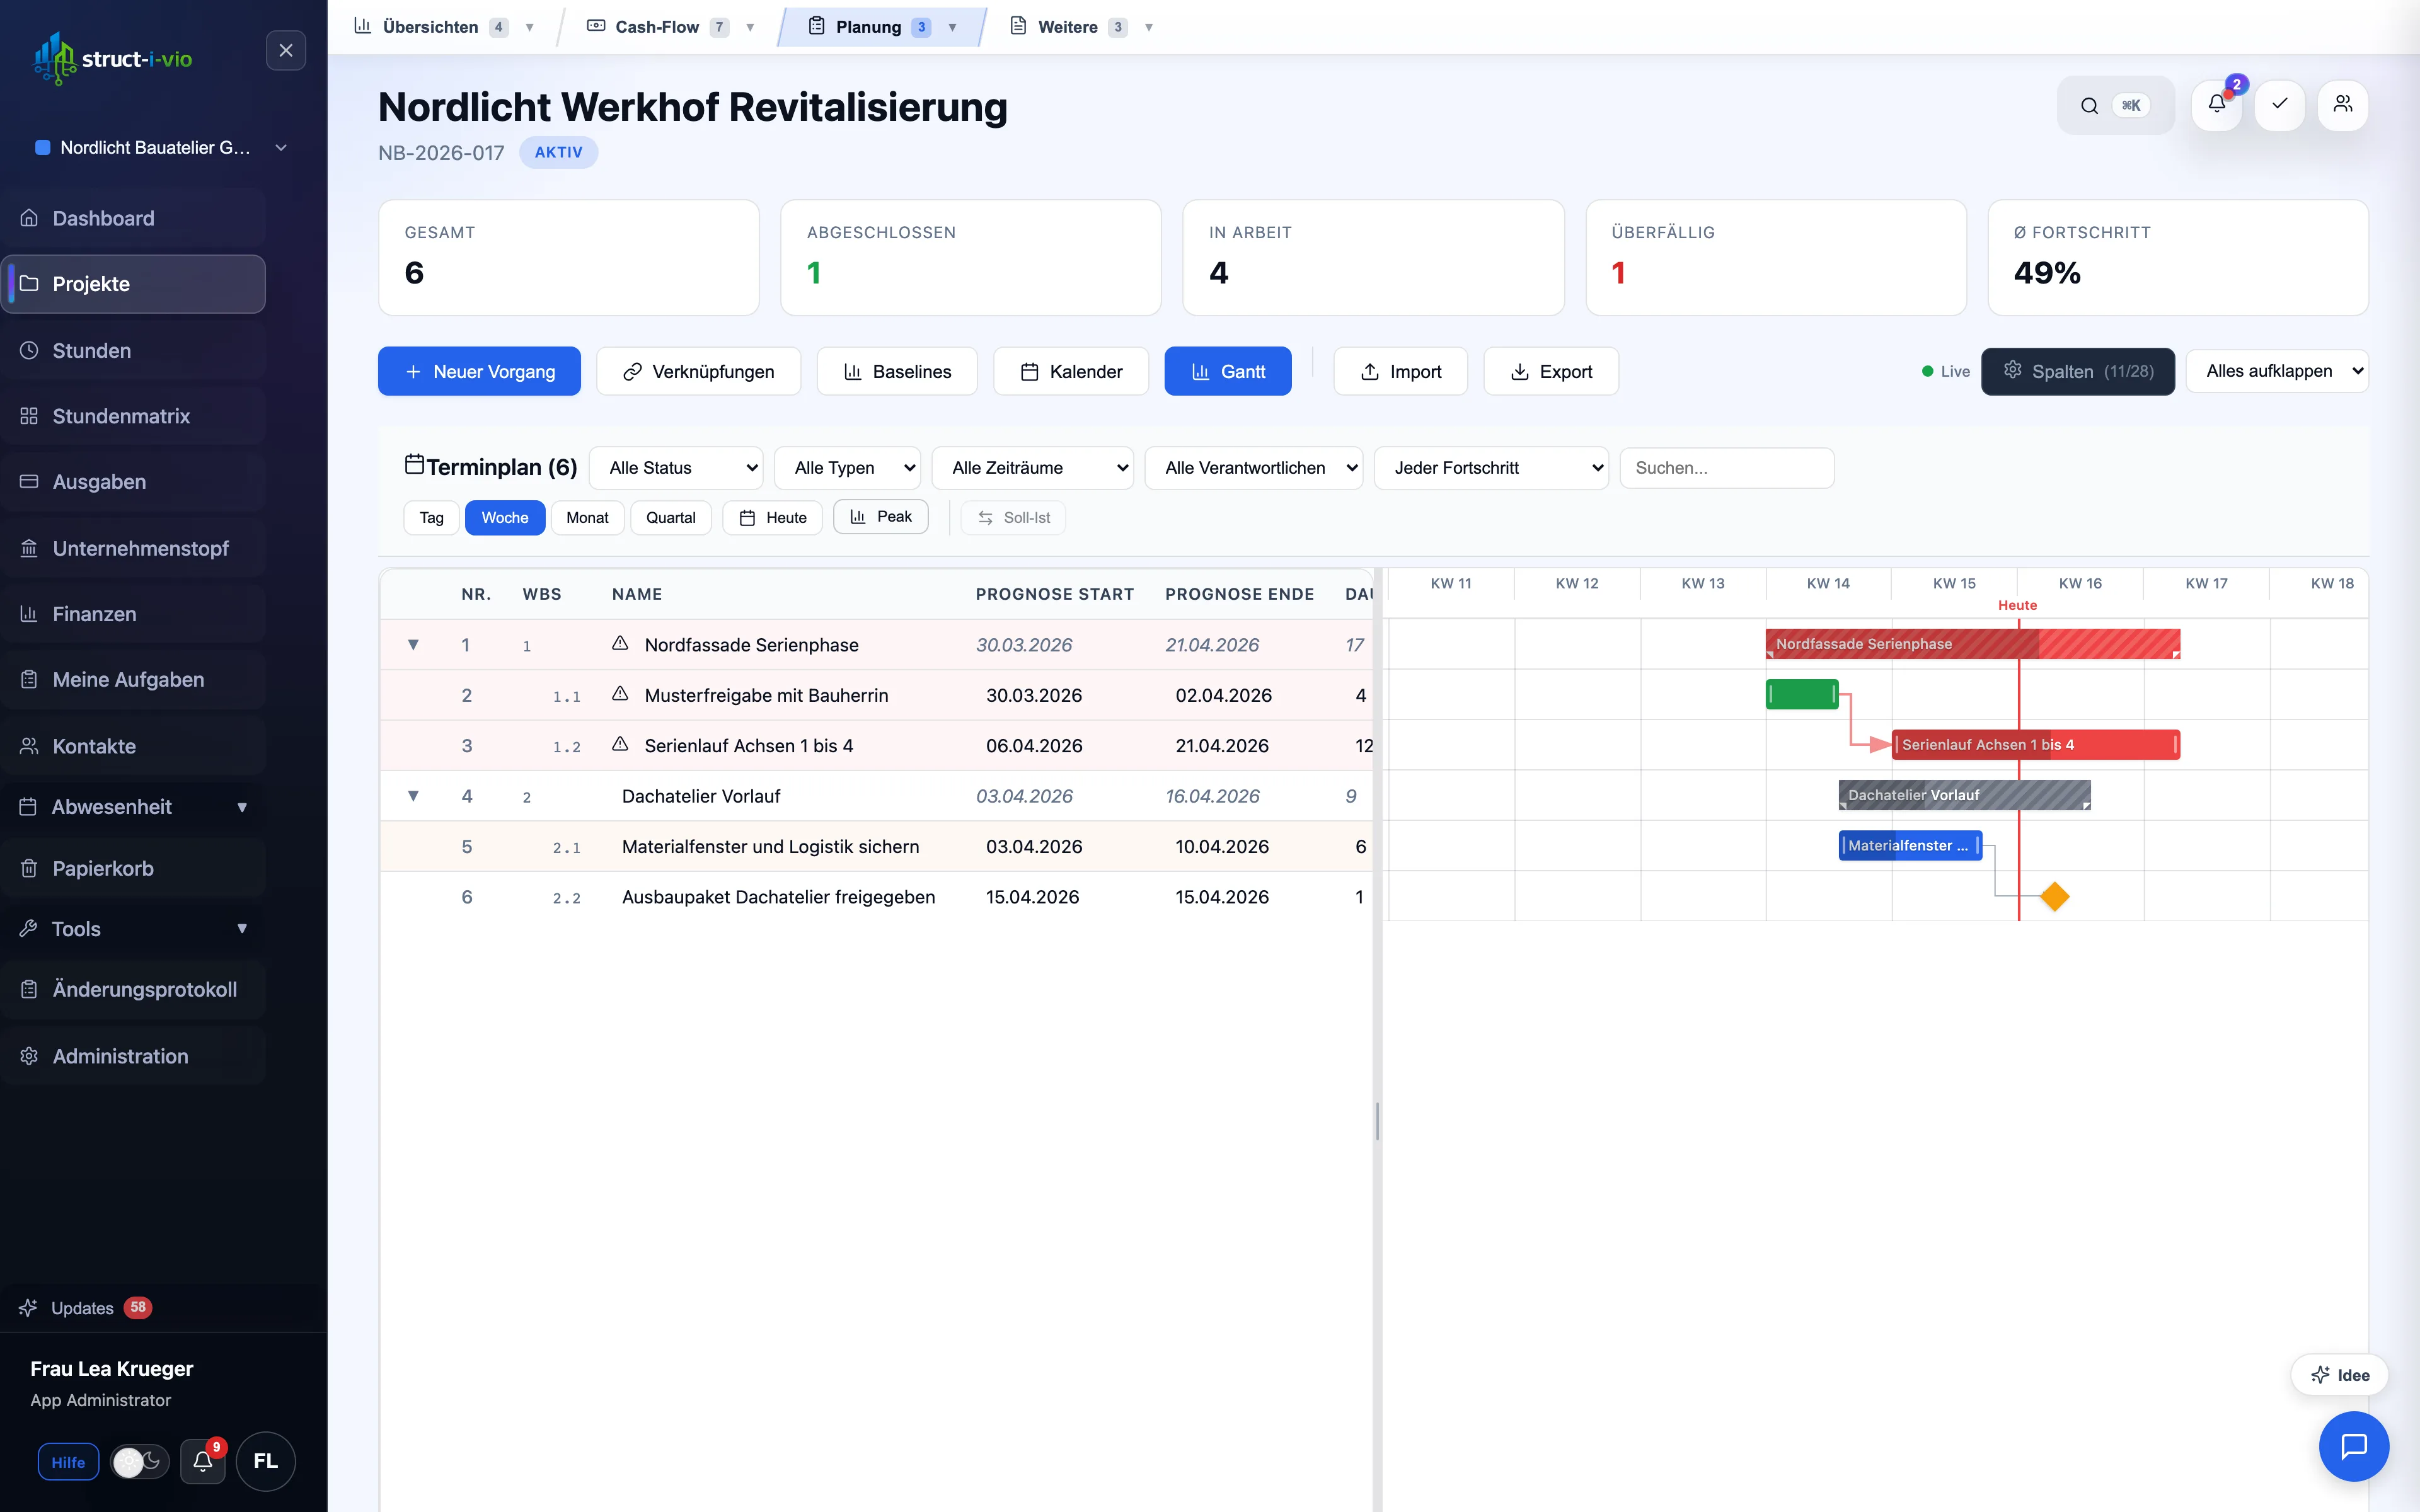Screen dimensions: 2420x1512
Task: Open Unternehmenstopf in sidebar
Action: point(134,548)
